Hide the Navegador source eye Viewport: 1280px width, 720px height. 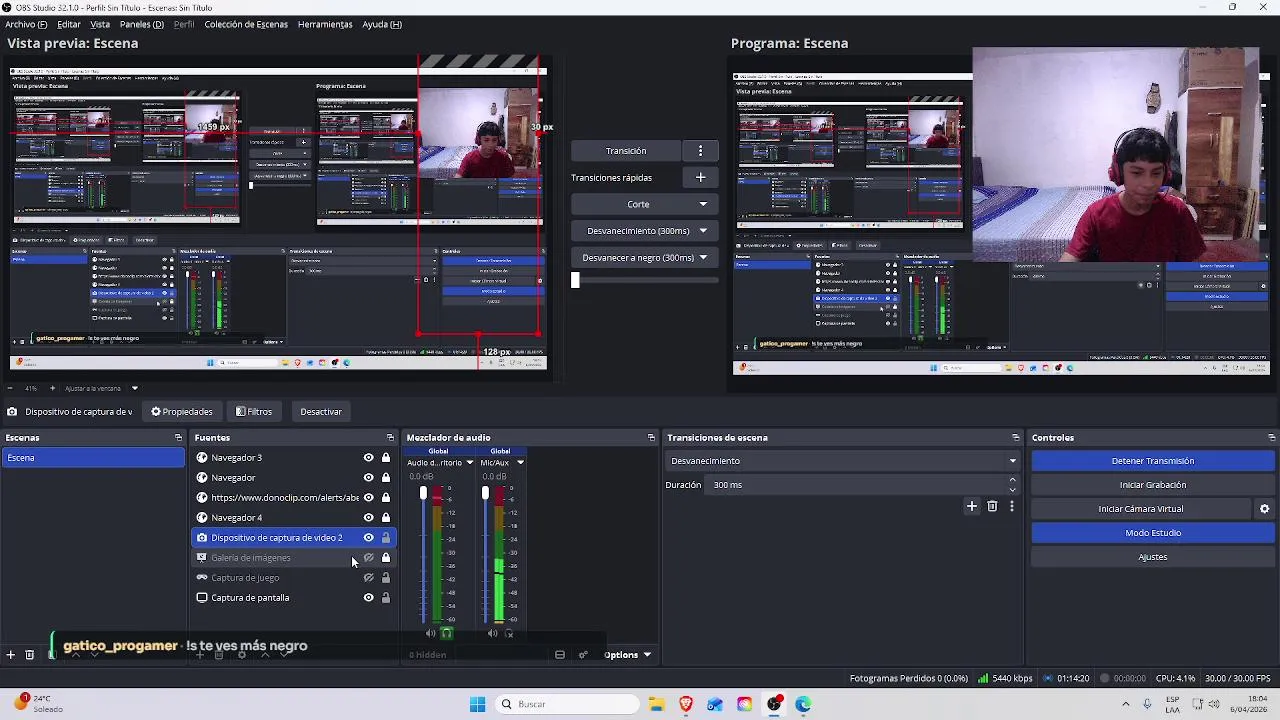pos(368,478)
